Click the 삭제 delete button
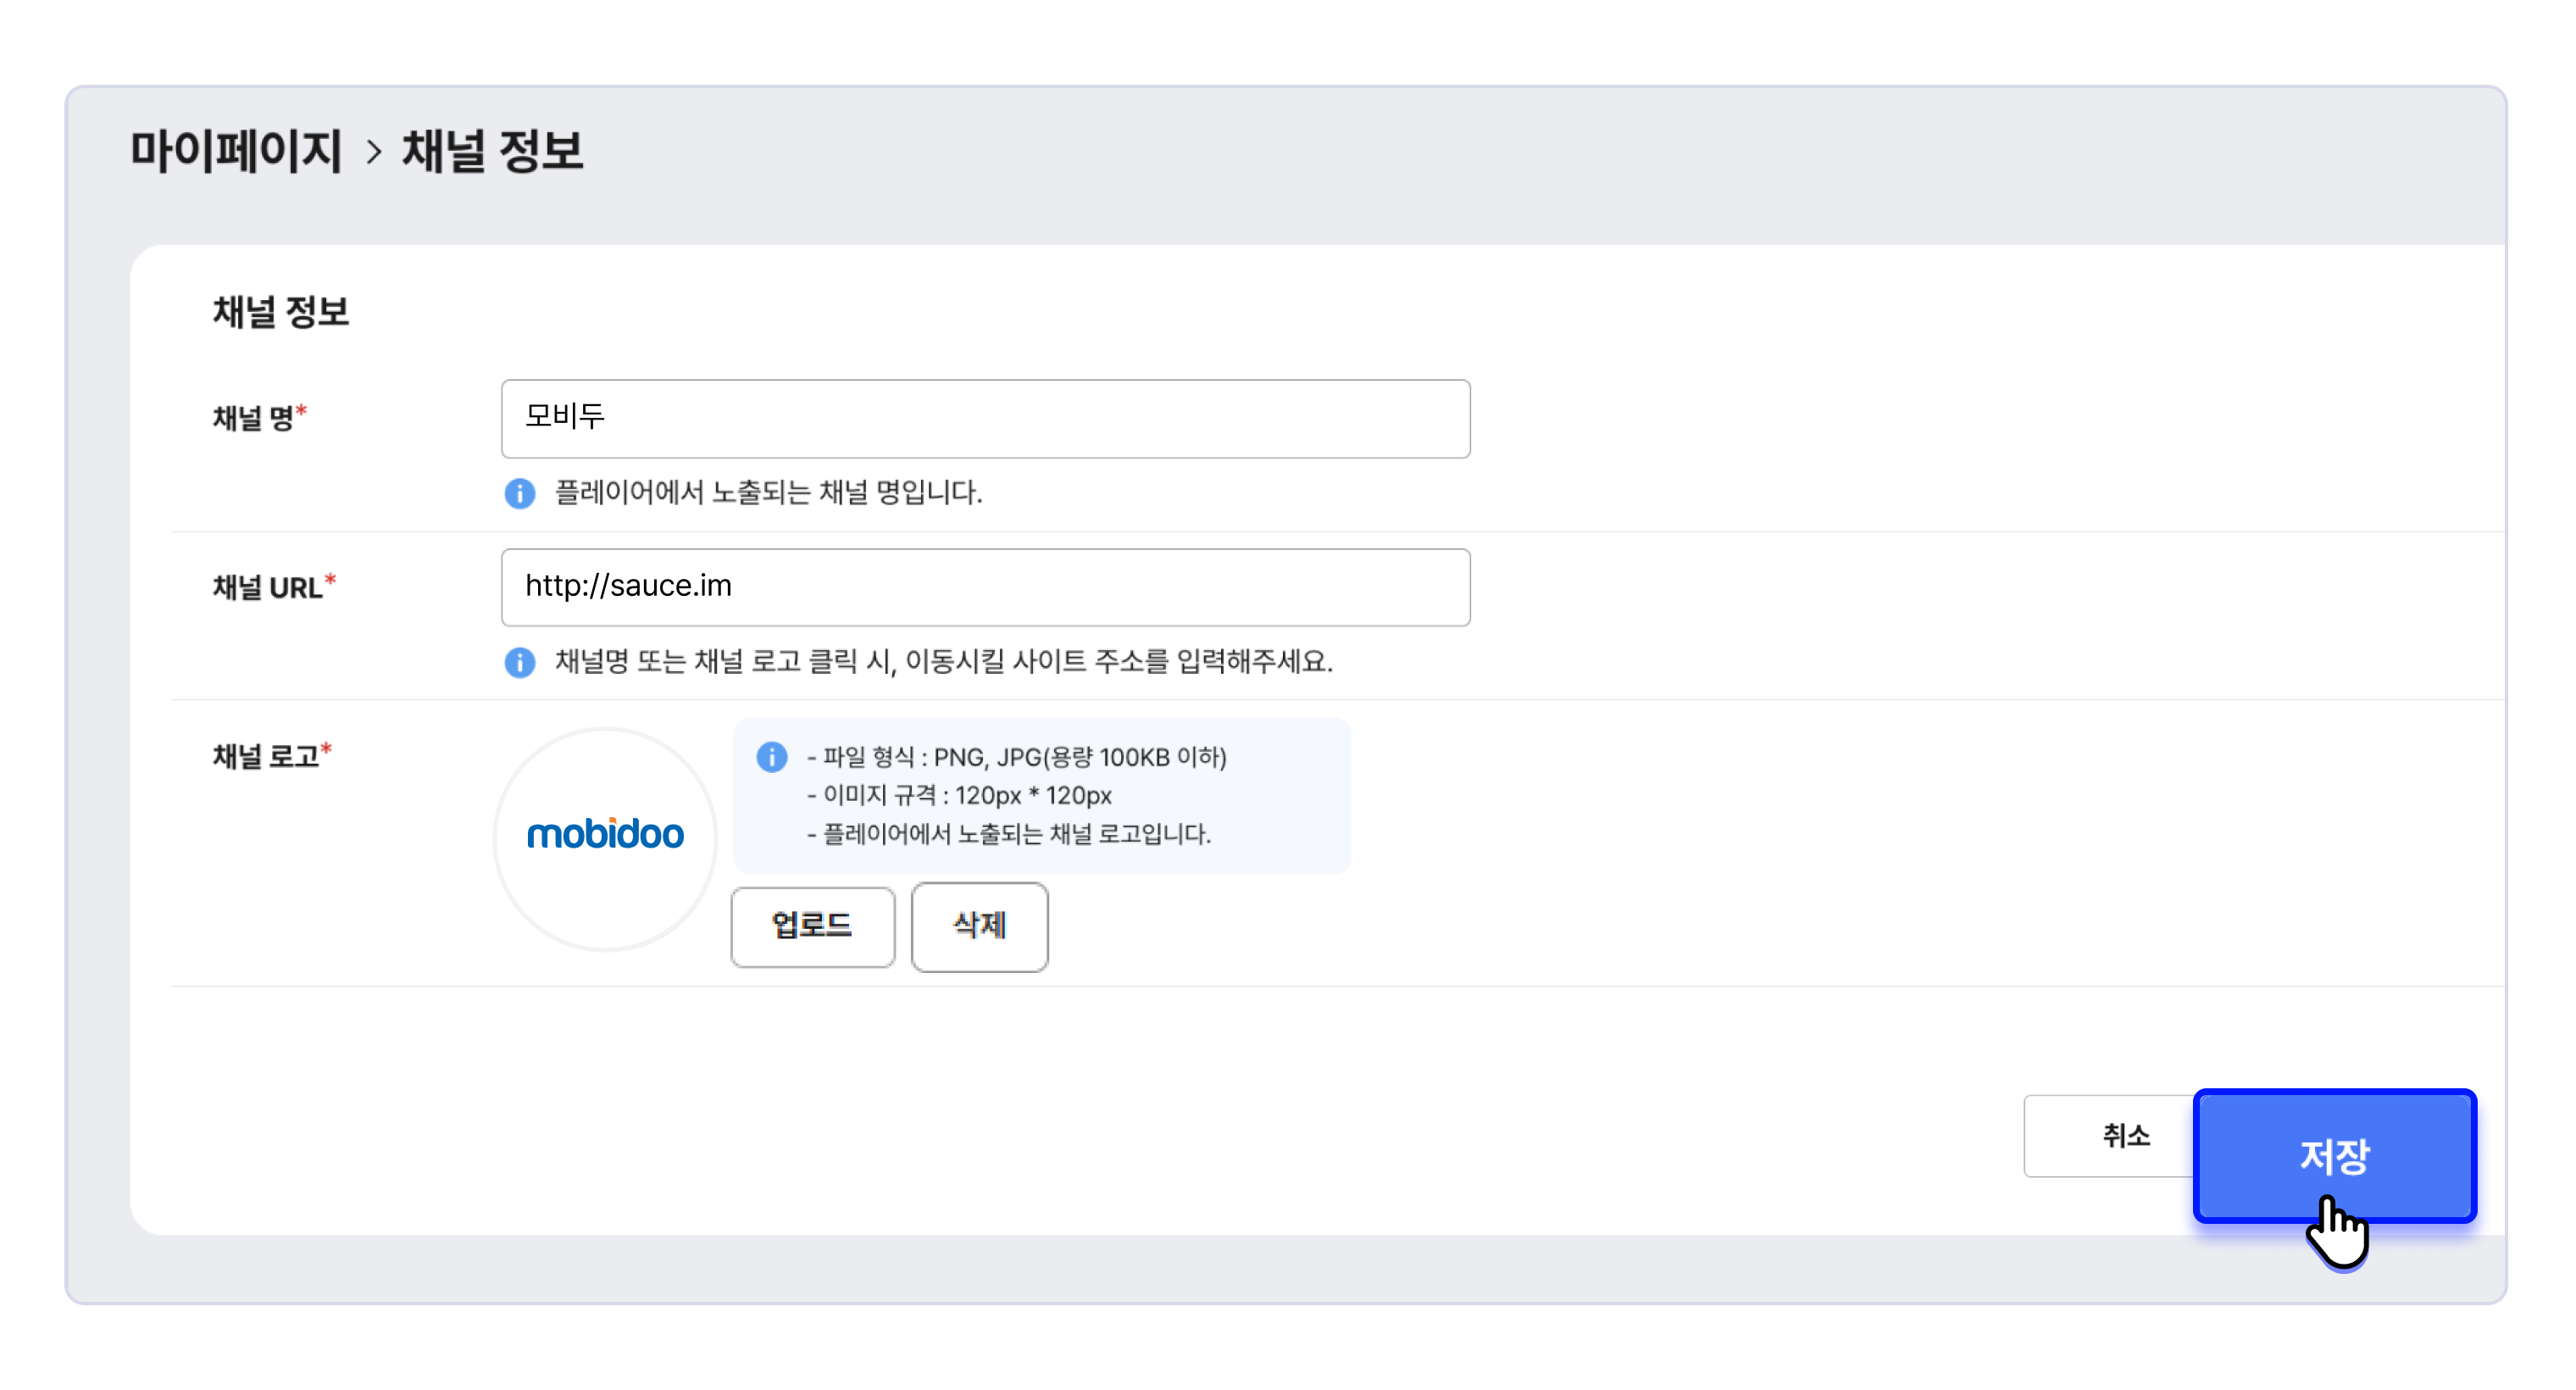 click(x=979, y=926)
